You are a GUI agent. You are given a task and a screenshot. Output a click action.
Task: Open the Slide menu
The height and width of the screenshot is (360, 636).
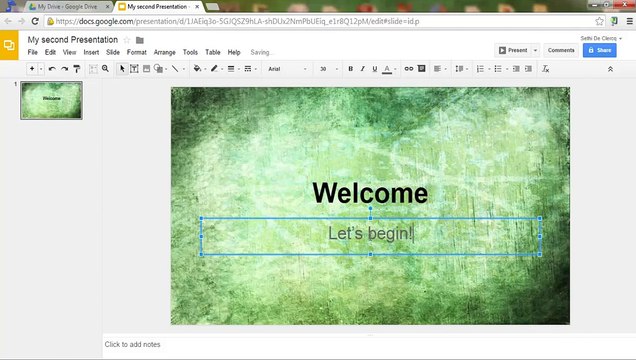(x=113, y=52)
